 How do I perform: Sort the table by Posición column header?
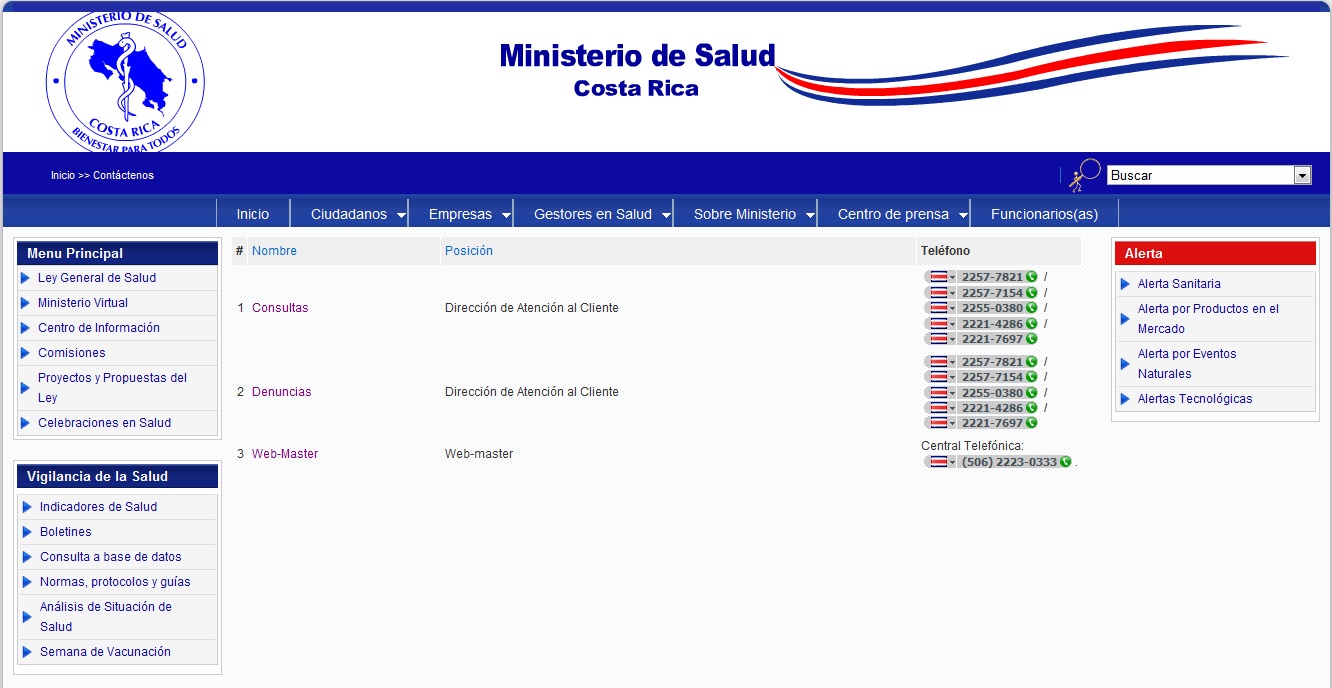[x=469, y=251]
